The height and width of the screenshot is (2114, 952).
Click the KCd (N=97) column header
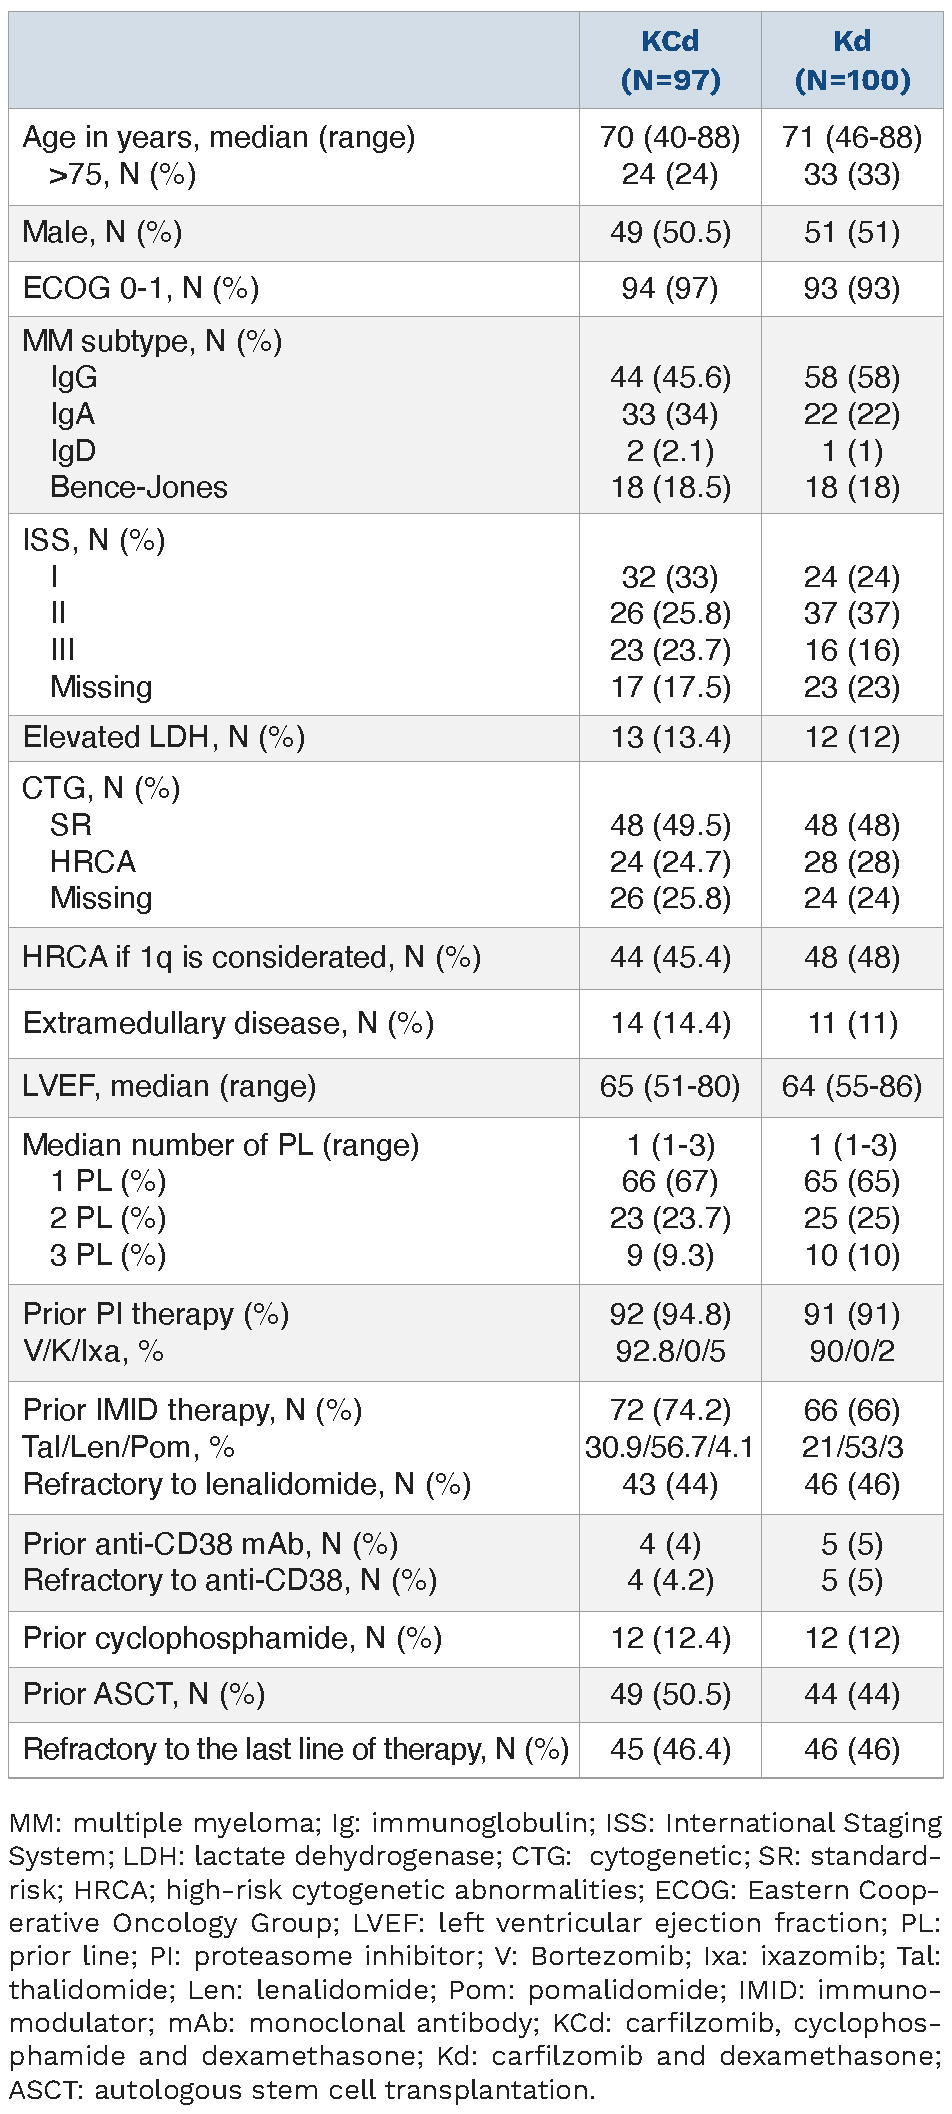click(670, 60)
